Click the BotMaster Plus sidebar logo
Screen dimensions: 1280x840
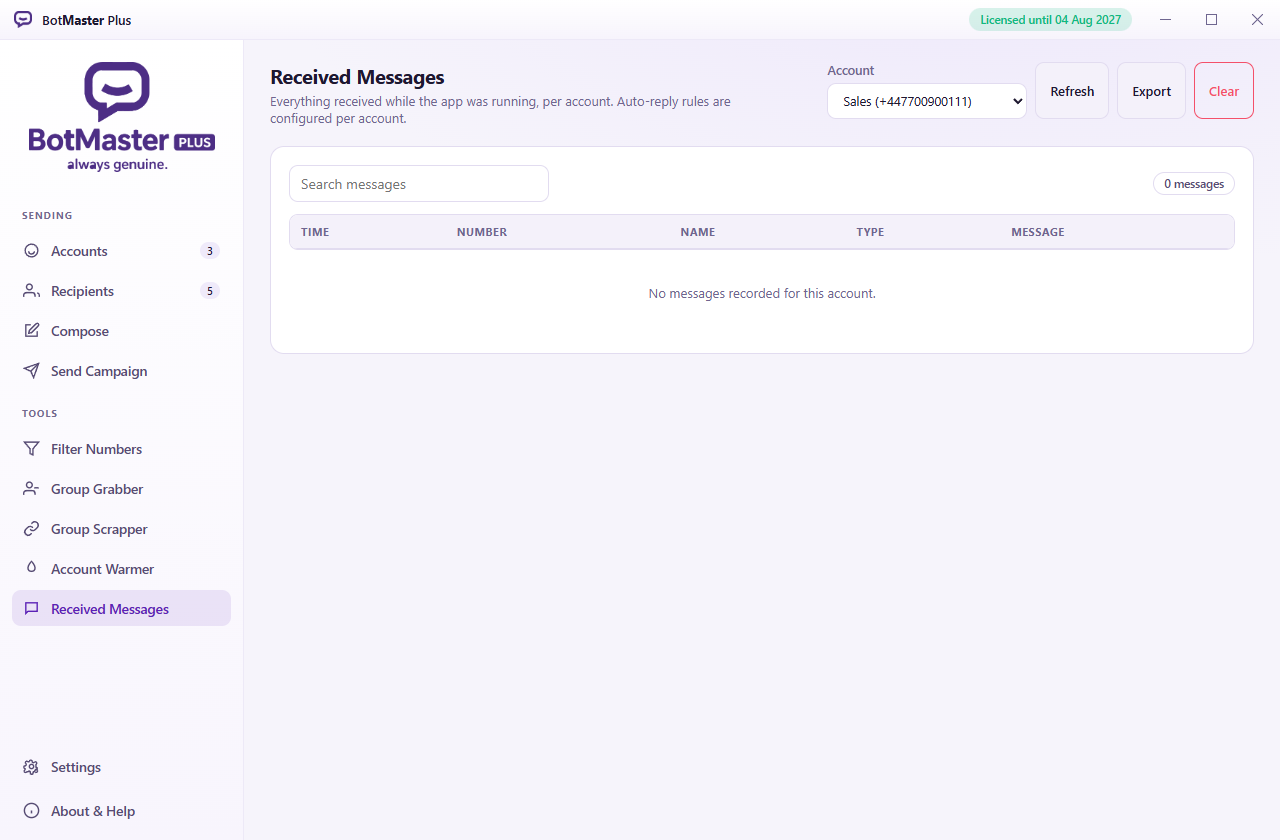coord(121,116)
